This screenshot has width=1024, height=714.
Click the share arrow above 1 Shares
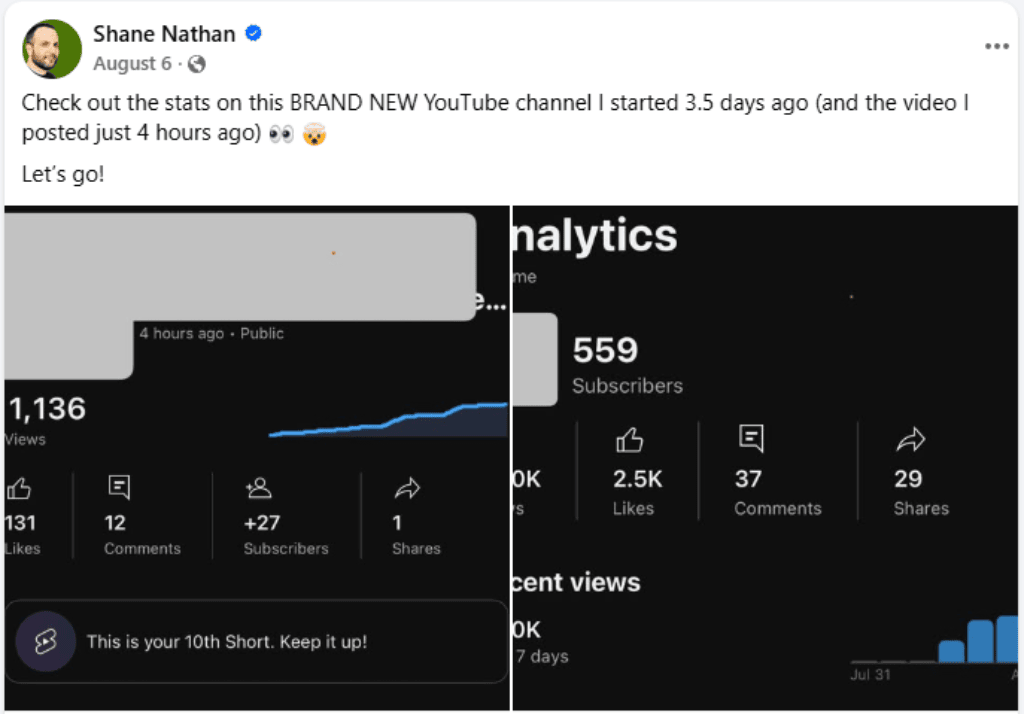coord(407,488)
